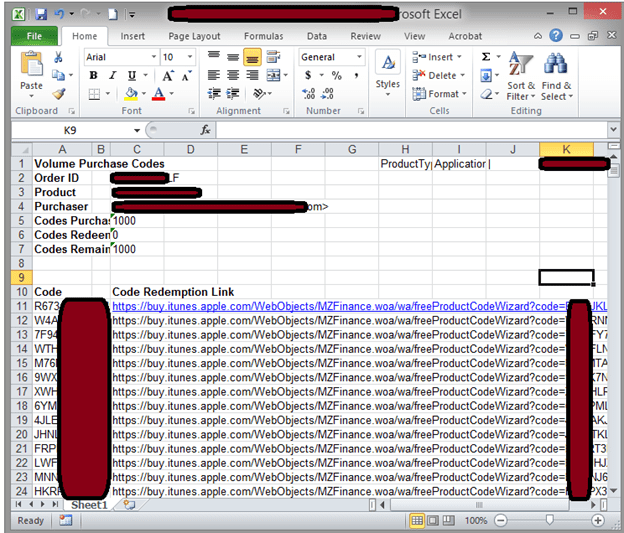Click the Merge & Center icon
624x533 pixels.
pyautogui.click(x=273, y=75)
